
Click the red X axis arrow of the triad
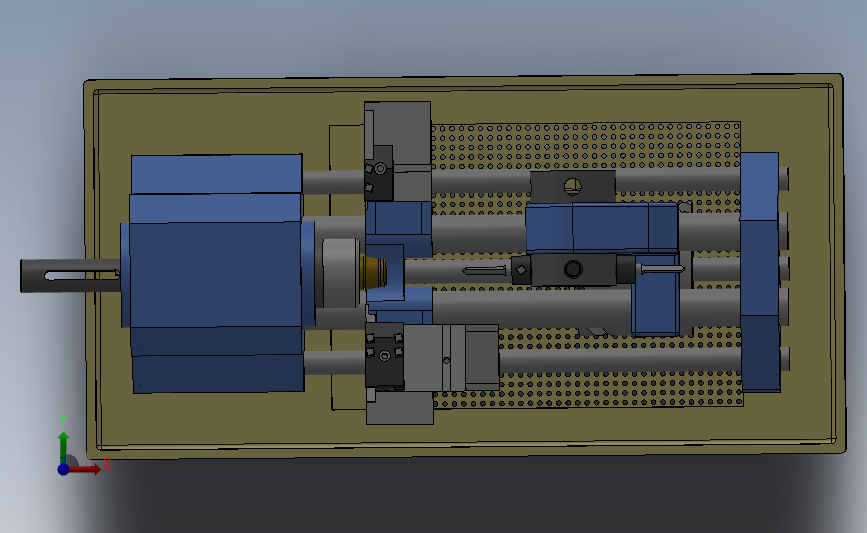pyautogui.click(x=84, y=469)
